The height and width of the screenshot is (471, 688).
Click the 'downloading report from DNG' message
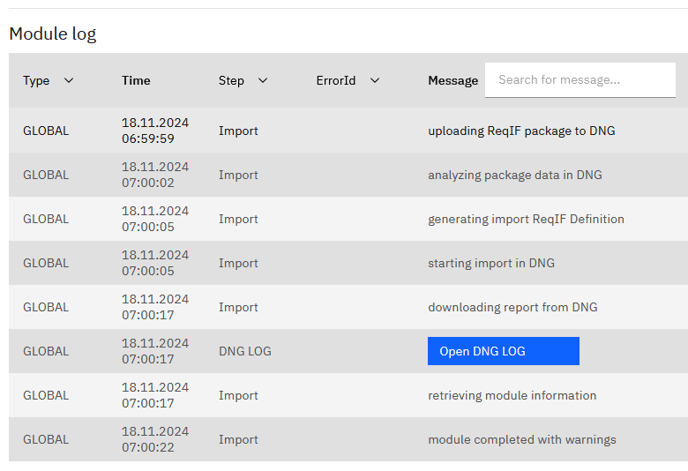click(512, 307)
